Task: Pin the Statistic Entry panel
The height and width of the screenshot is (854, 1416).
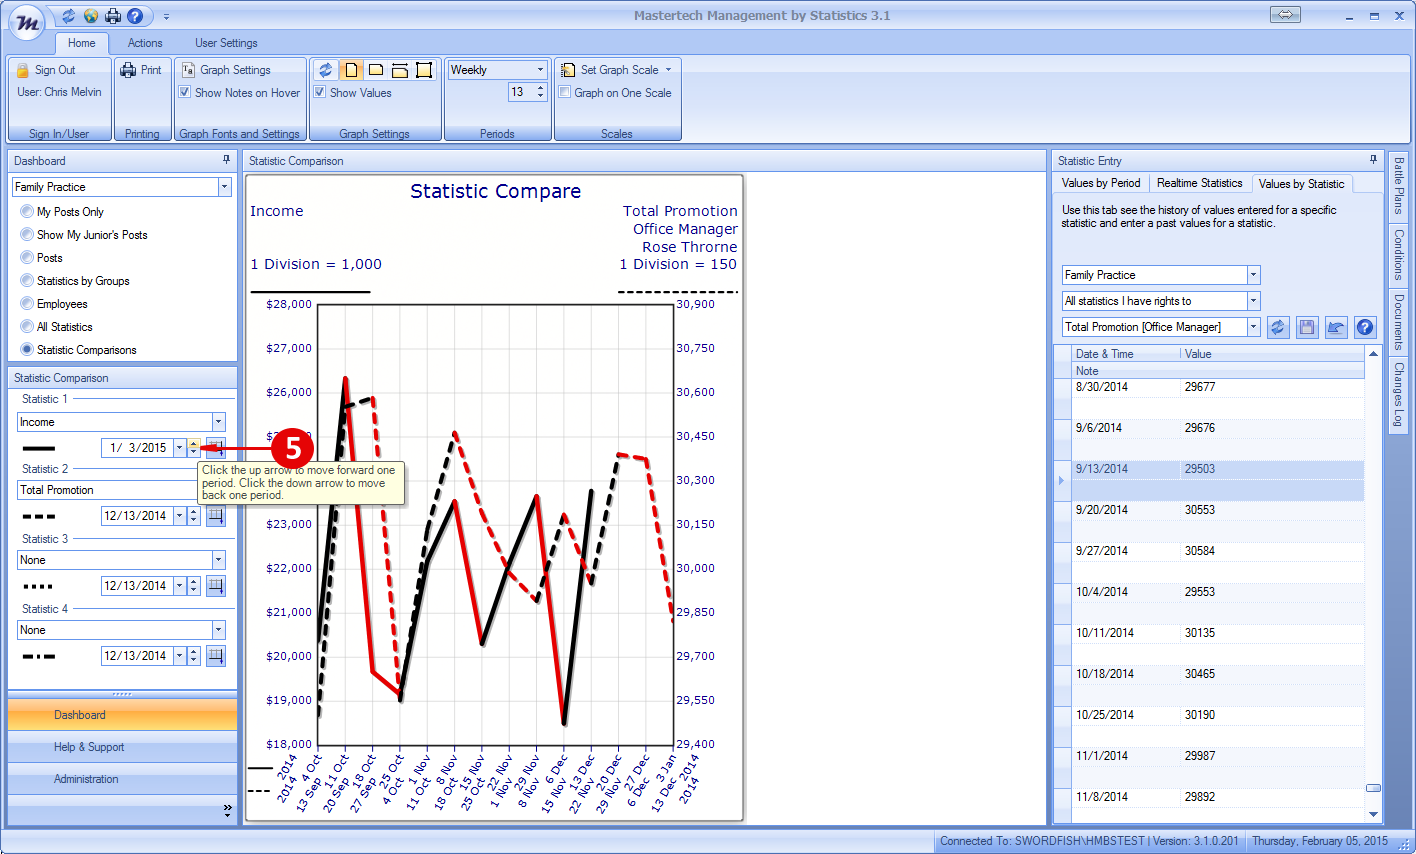Action: [x=1373, y=160]
